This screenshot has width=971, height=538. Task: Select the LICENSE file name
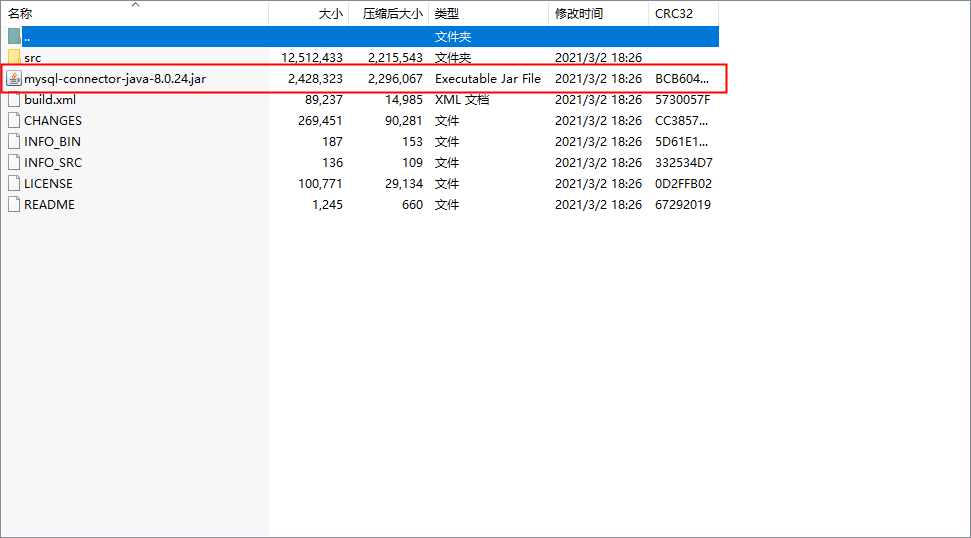click(x=48, y=184)
